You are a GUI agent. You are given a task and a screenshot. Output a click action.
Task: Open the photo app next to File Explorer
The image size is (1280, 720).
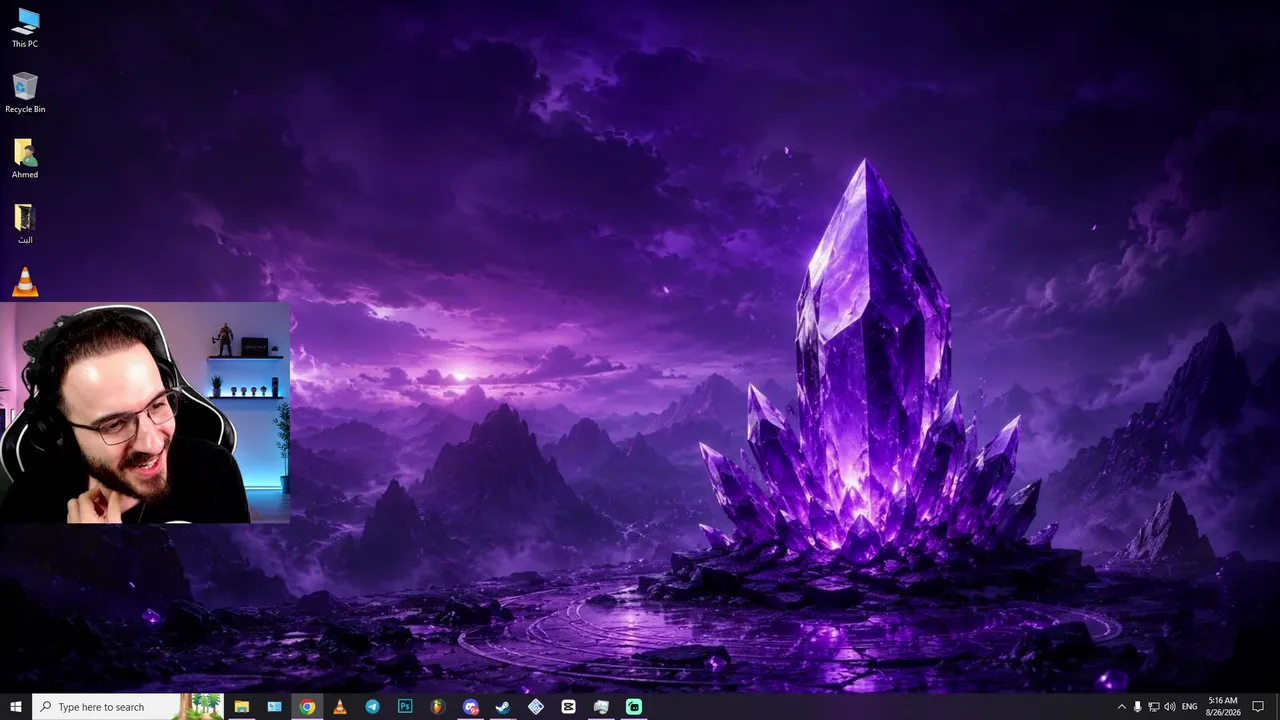[x=274, y=707]
